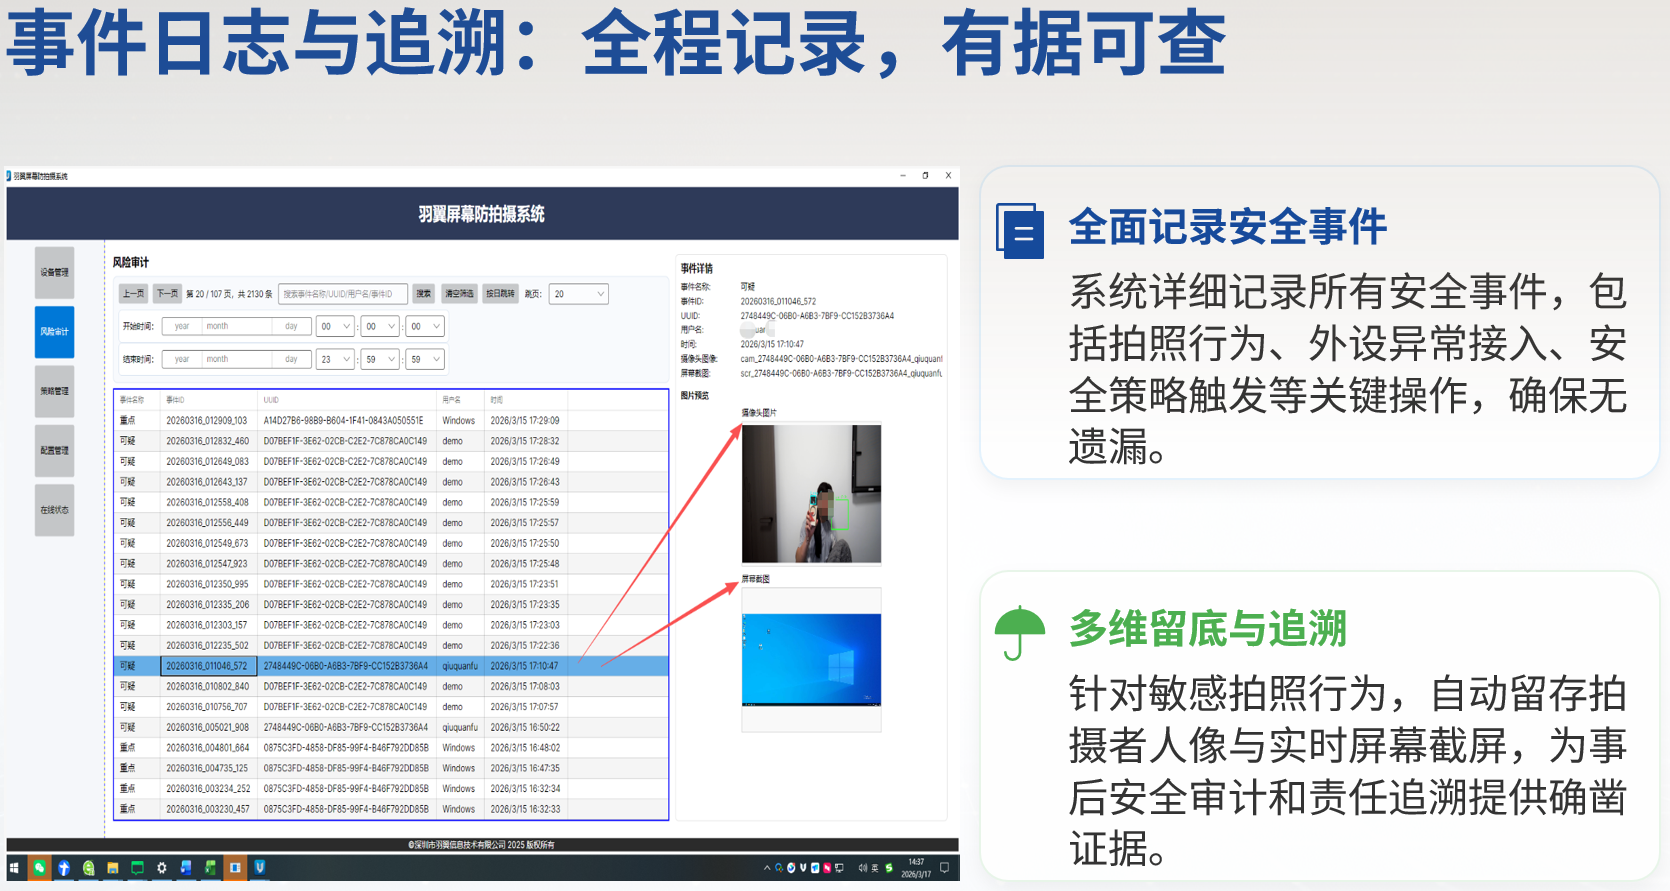
Task: Open the notification center icon in taskbar
Action: point(944,868)
